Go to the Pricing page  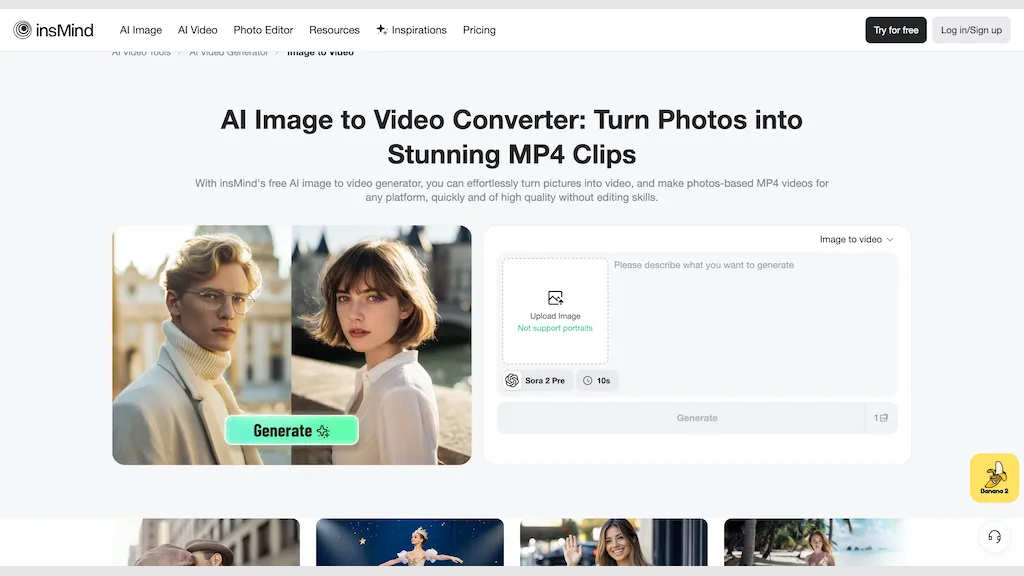[479, 30]
